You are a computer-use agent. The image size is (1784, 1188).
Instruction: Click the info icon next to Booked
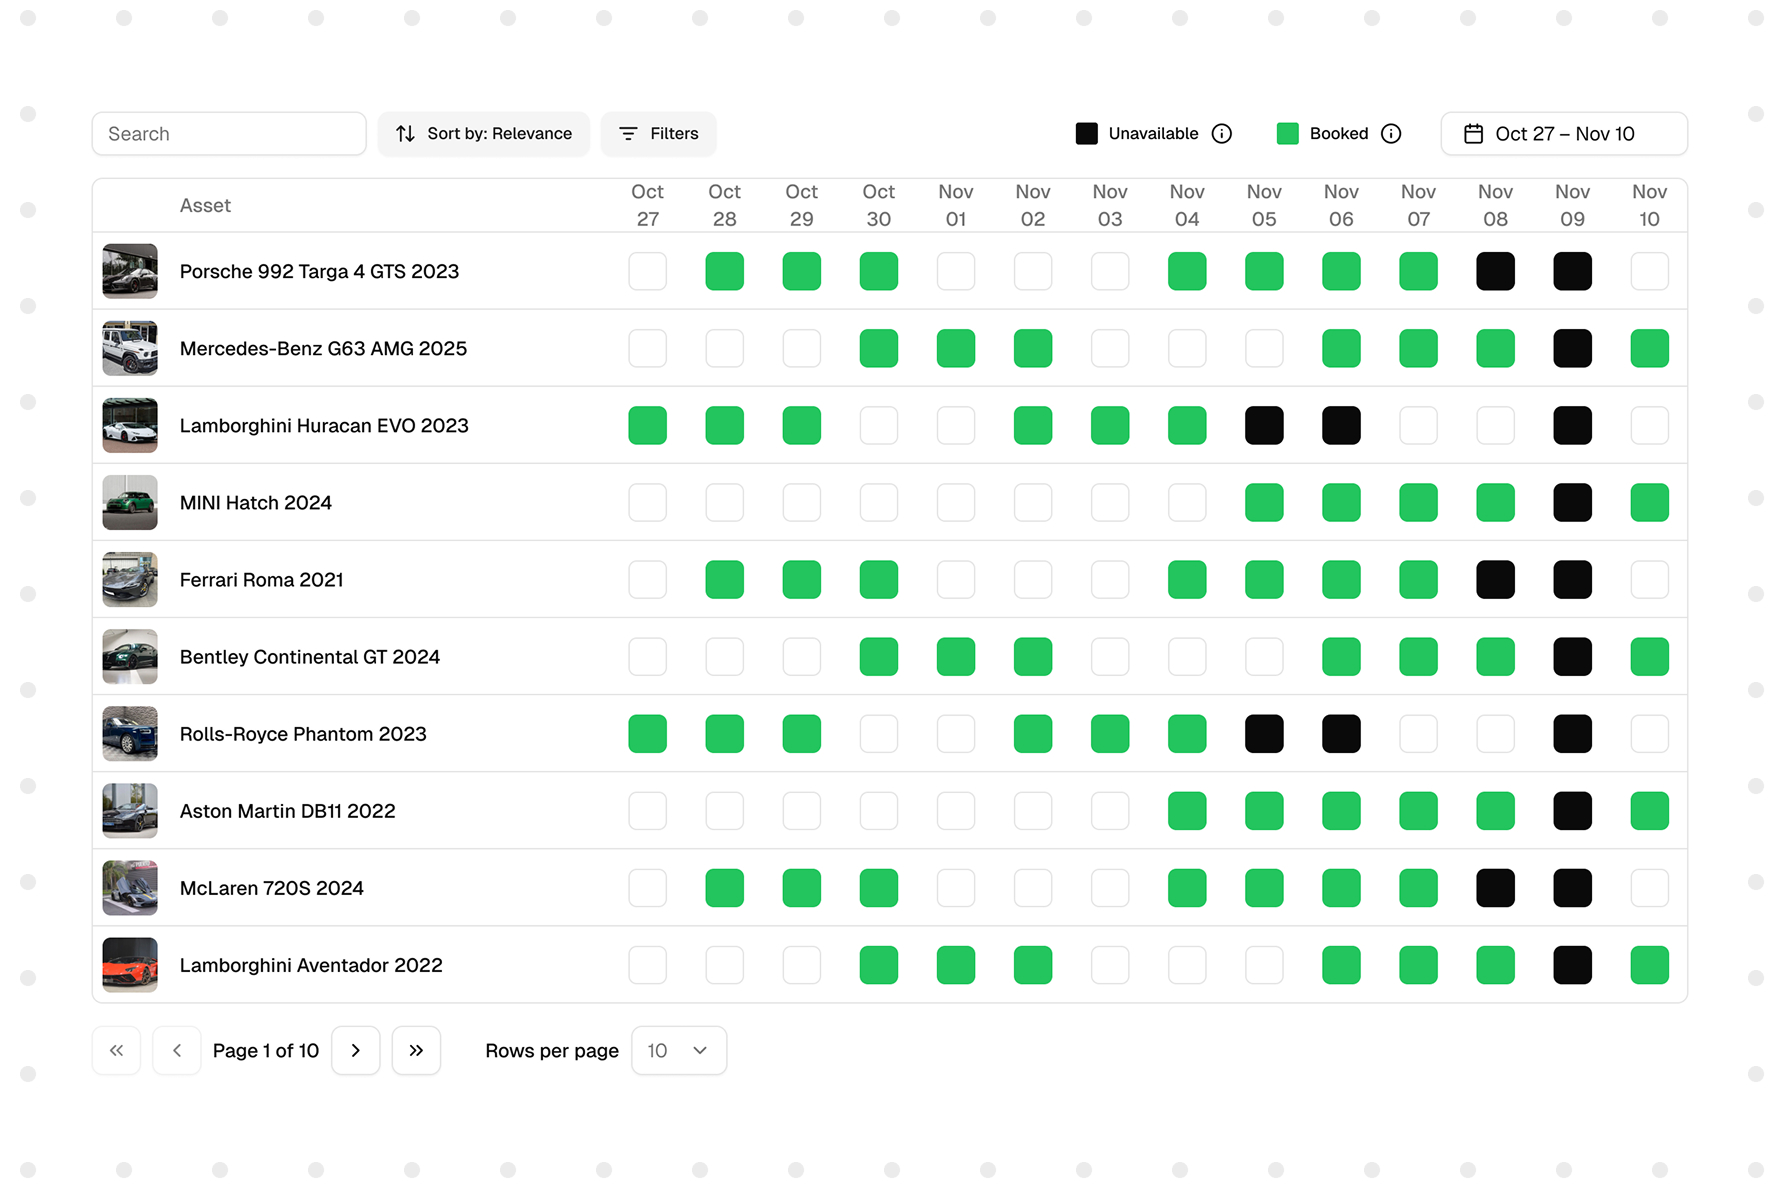(1391, 134)
